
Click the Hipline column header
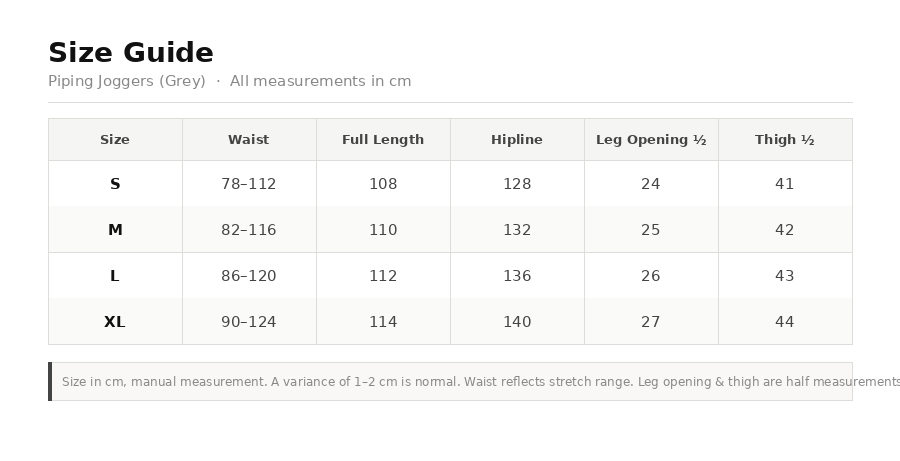tap(517, 140)
